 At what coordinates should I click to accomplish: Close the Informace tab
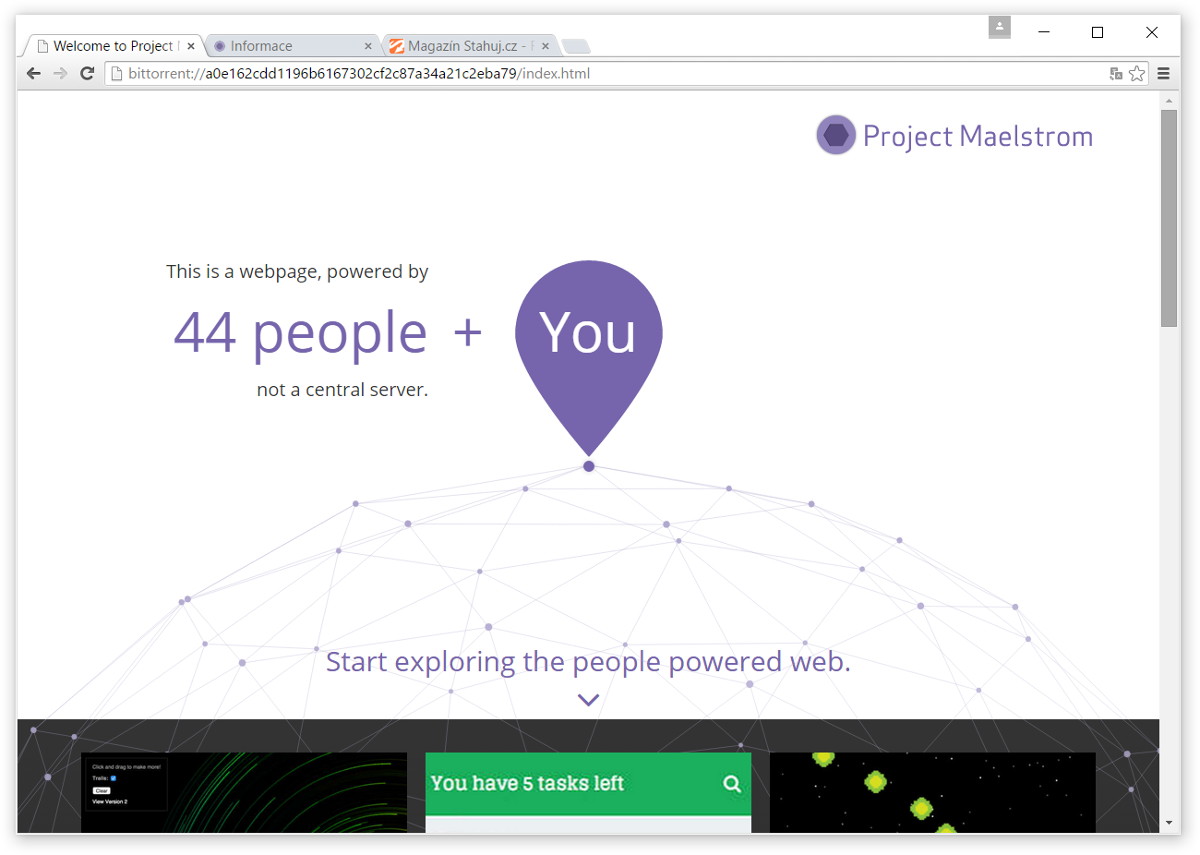[x=368, y=46]
